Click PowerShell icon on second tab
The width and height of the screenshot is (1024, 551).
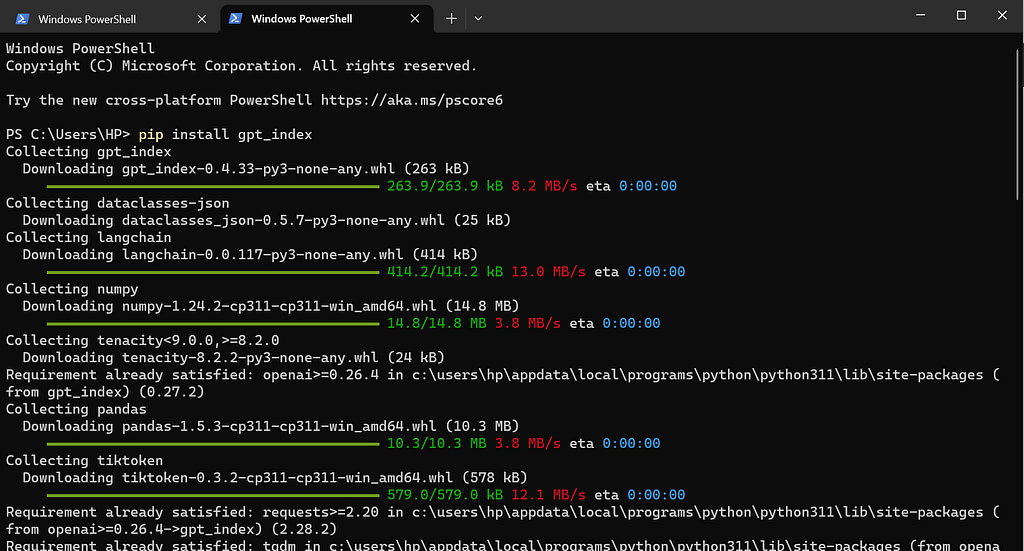pyautogui.click(x=236, y=19)
